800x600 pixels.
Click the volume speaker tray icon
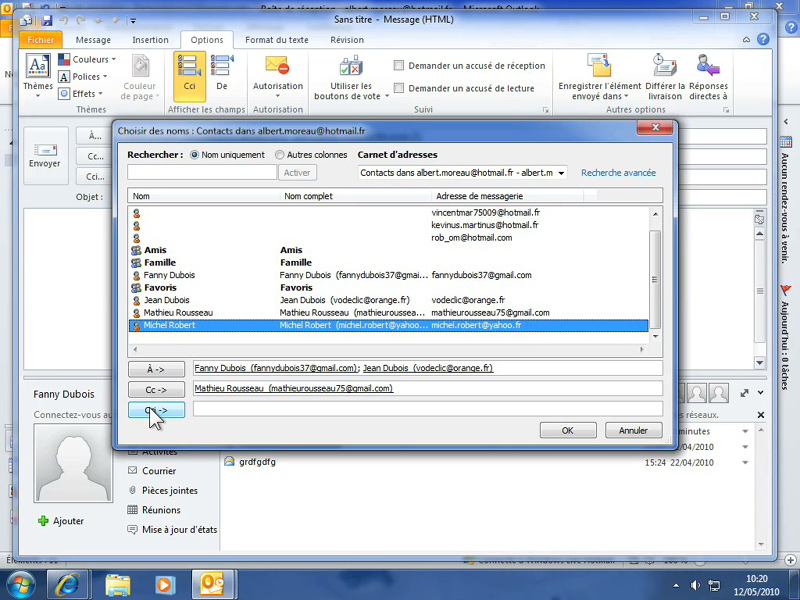point(694,585)
